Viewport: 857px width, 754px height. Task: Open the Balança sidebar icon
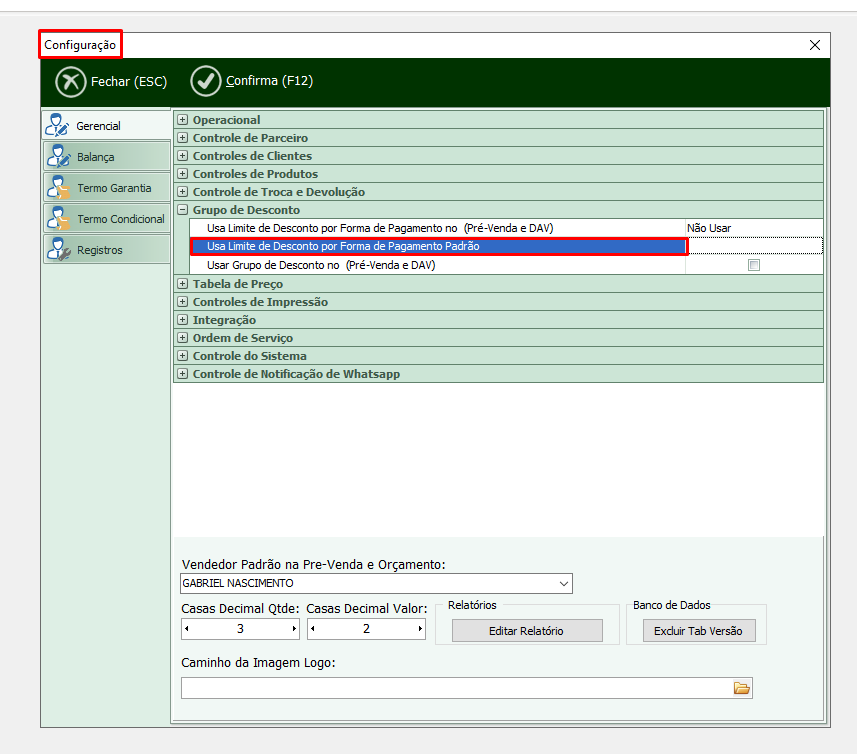[x=59, y=157]
